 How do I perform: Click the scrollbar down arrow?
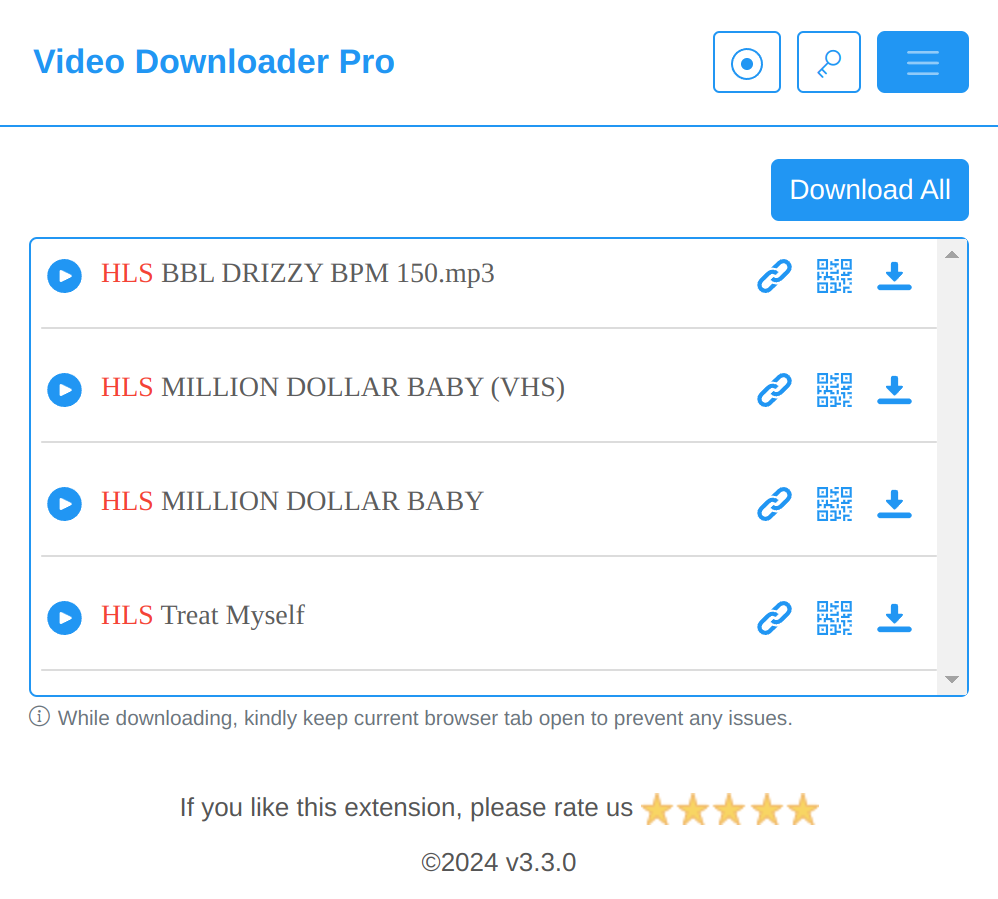[952, 680]
